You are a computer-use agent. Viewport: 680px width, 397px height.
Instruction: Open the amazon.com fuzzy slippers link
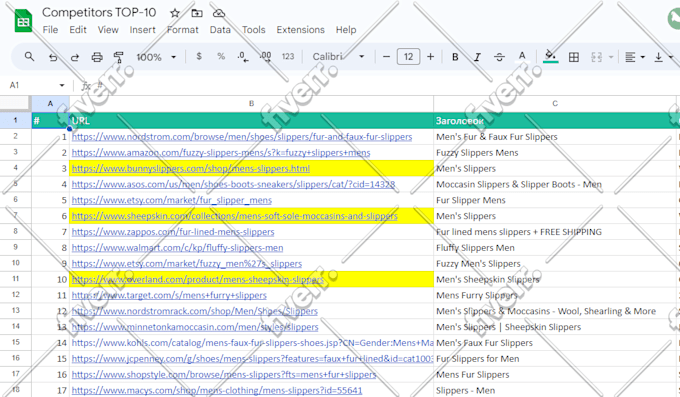click(221, 153)
